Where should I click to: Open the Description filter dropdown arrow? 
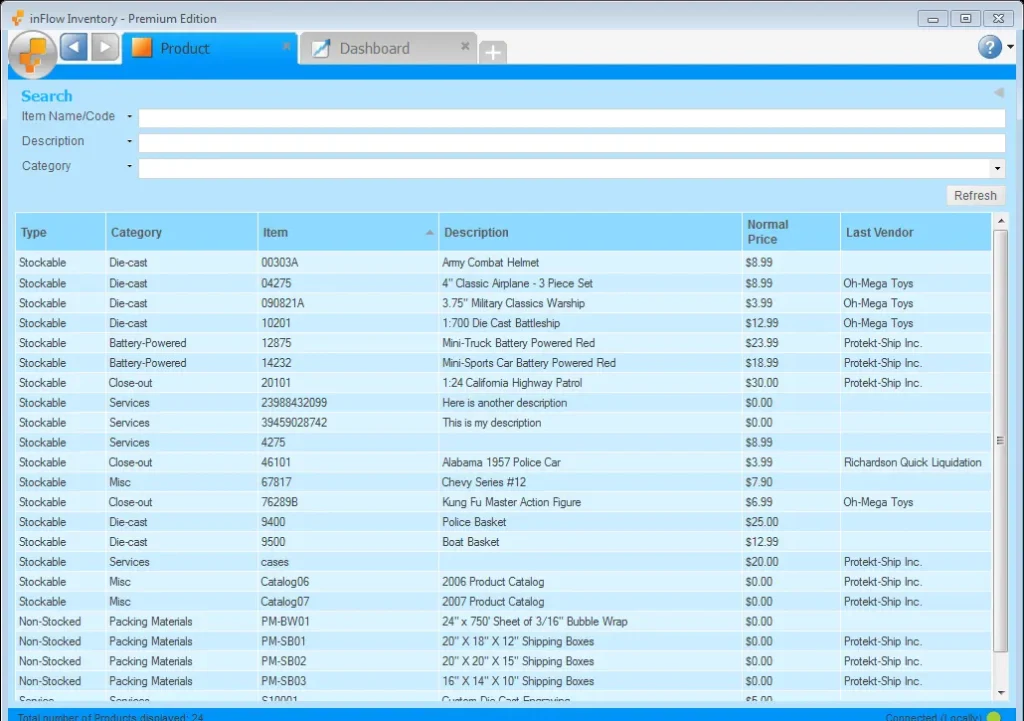129,141
